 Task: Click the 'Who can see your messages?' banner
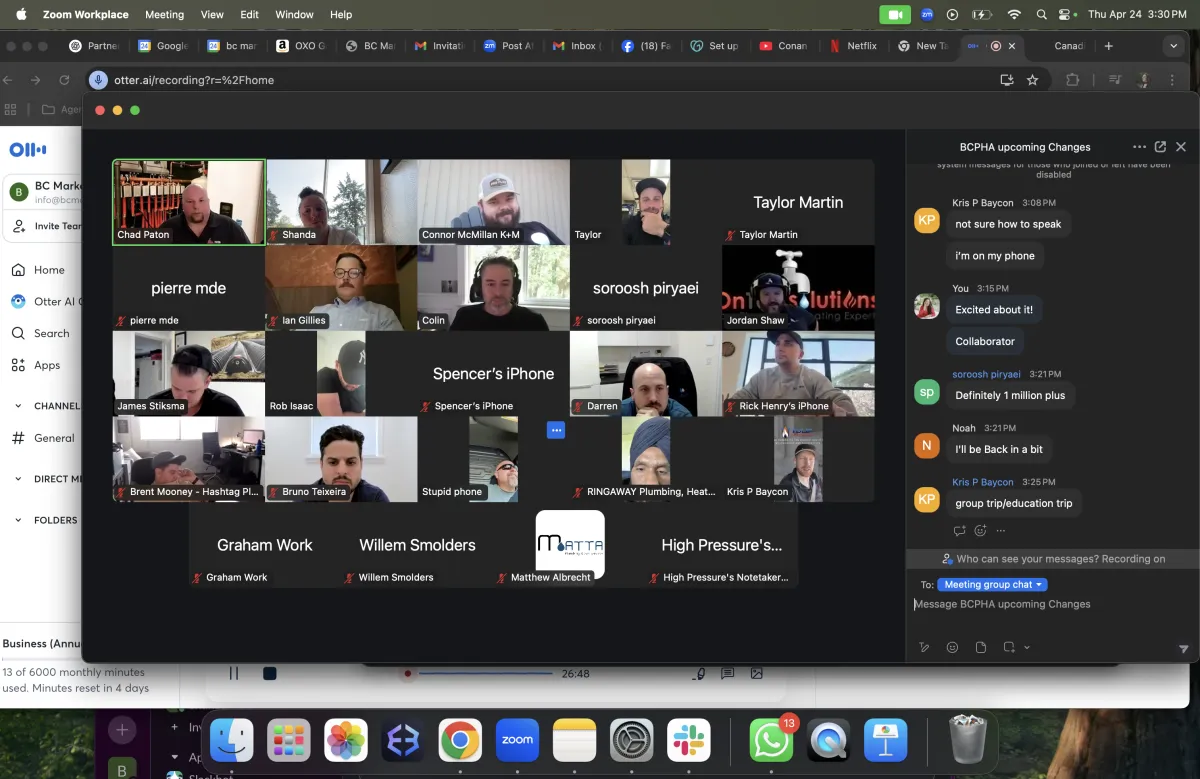point(1050,558)
